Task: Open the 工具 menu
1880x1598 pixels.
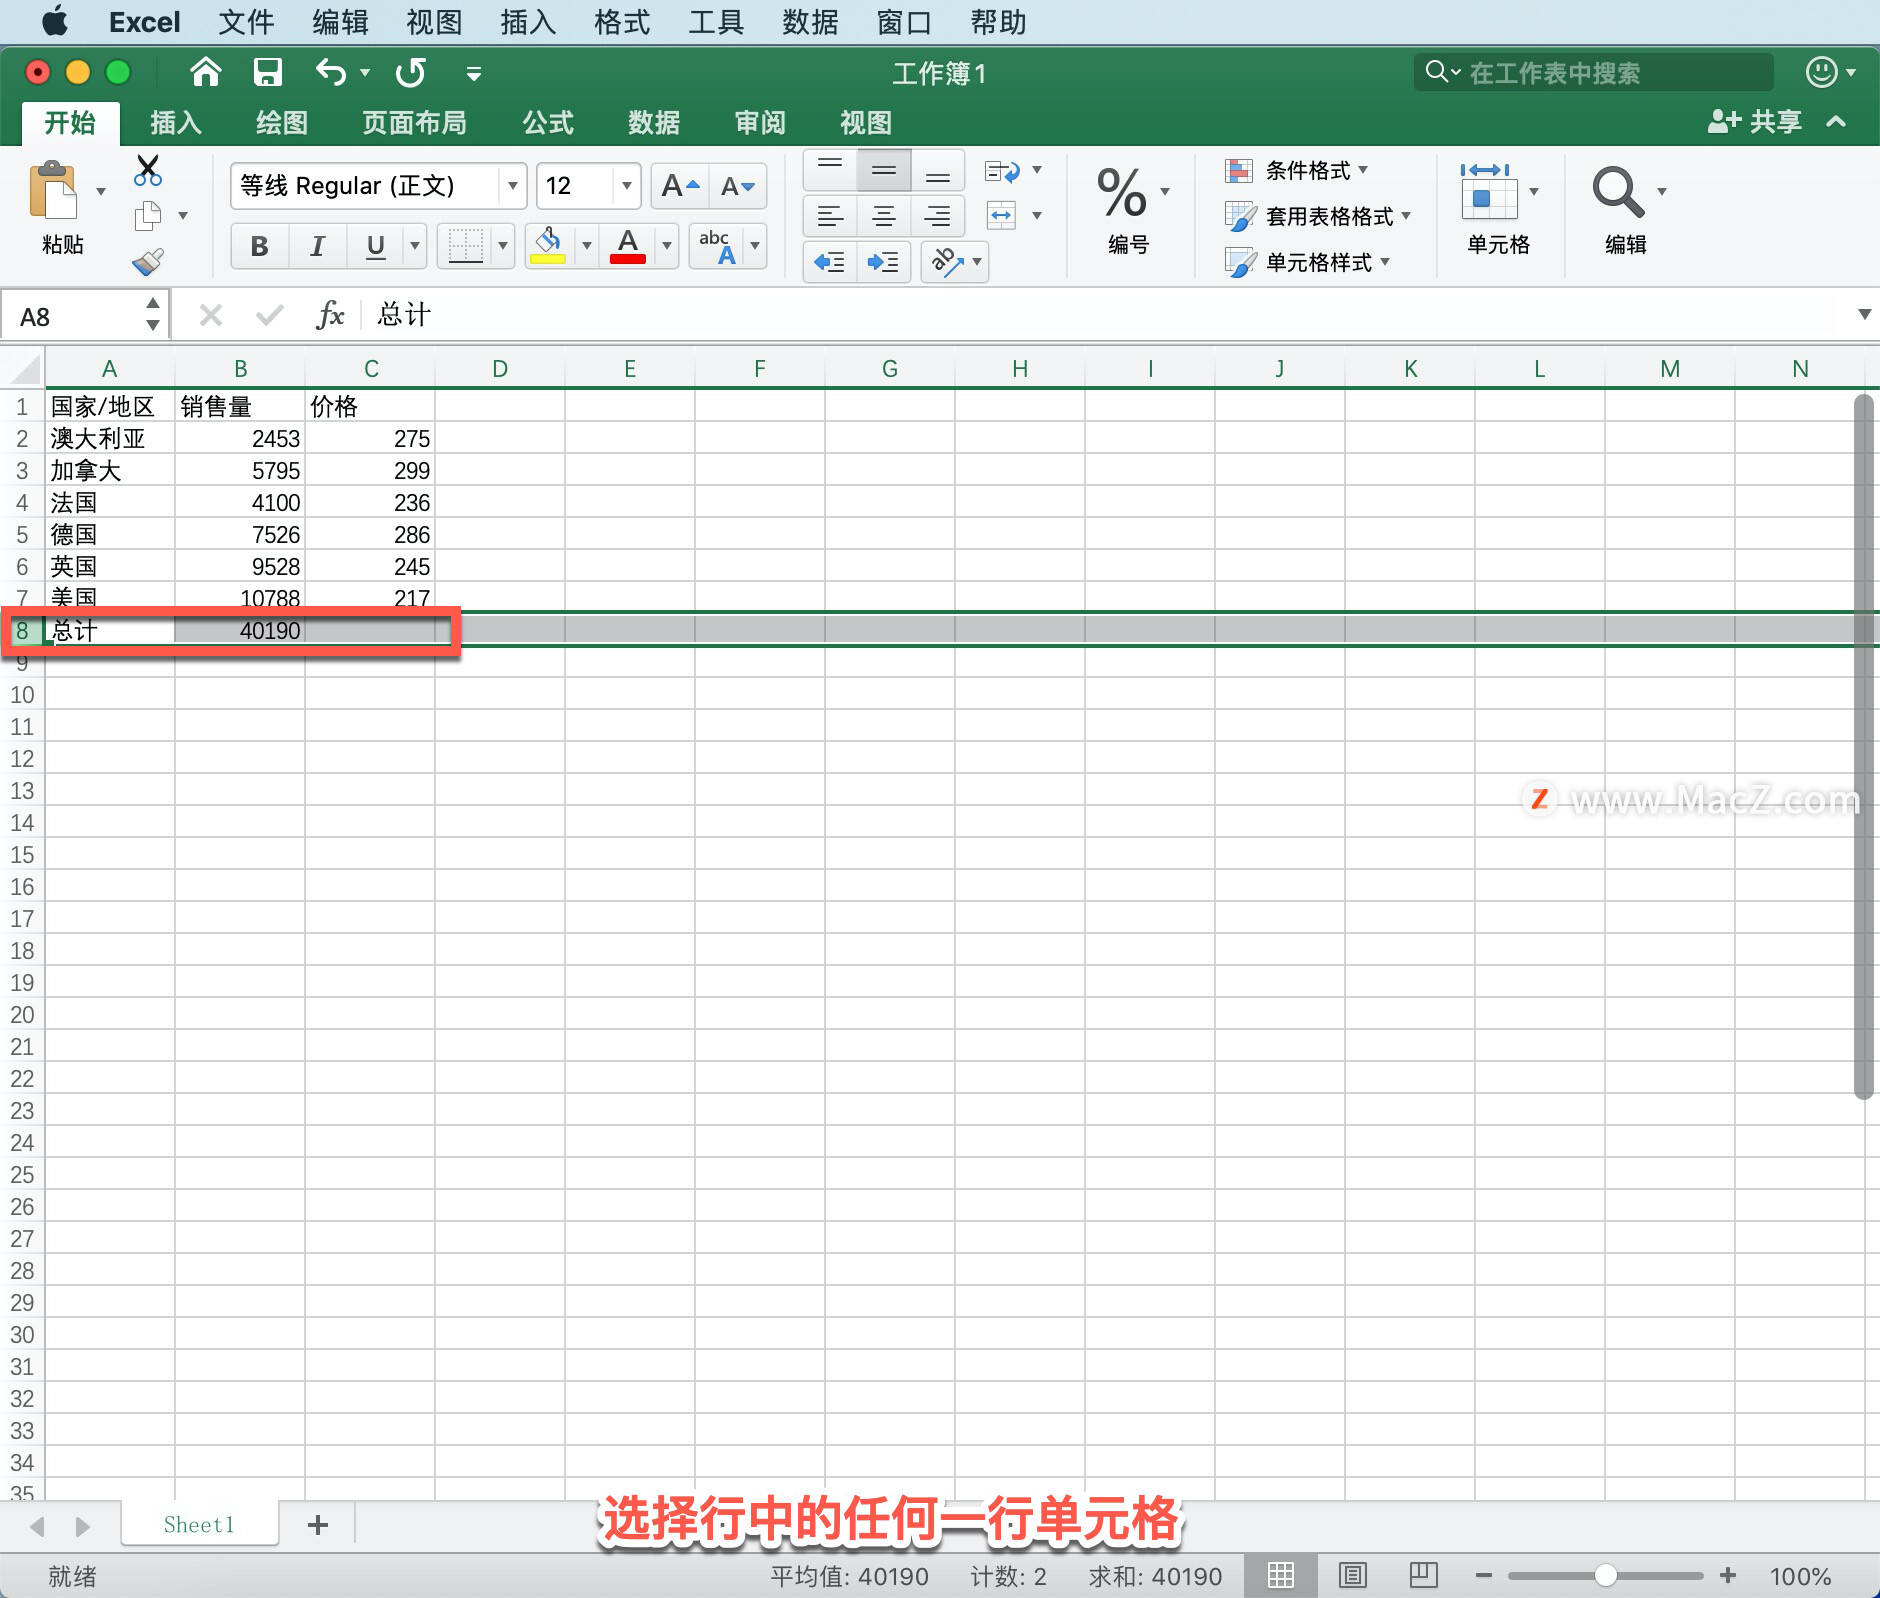Action: click(714, 21)
